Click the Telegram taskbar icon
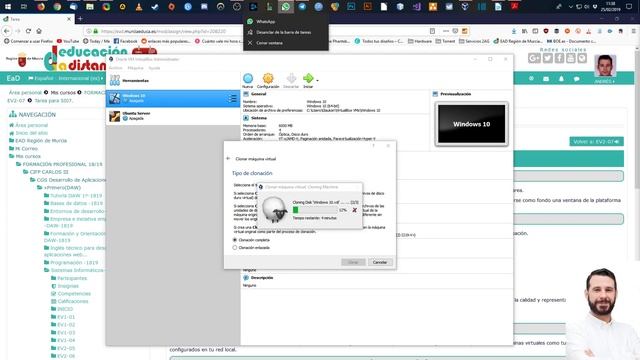Screen dimensions: 640x360 pyautogui.click(x=302, y=7)
